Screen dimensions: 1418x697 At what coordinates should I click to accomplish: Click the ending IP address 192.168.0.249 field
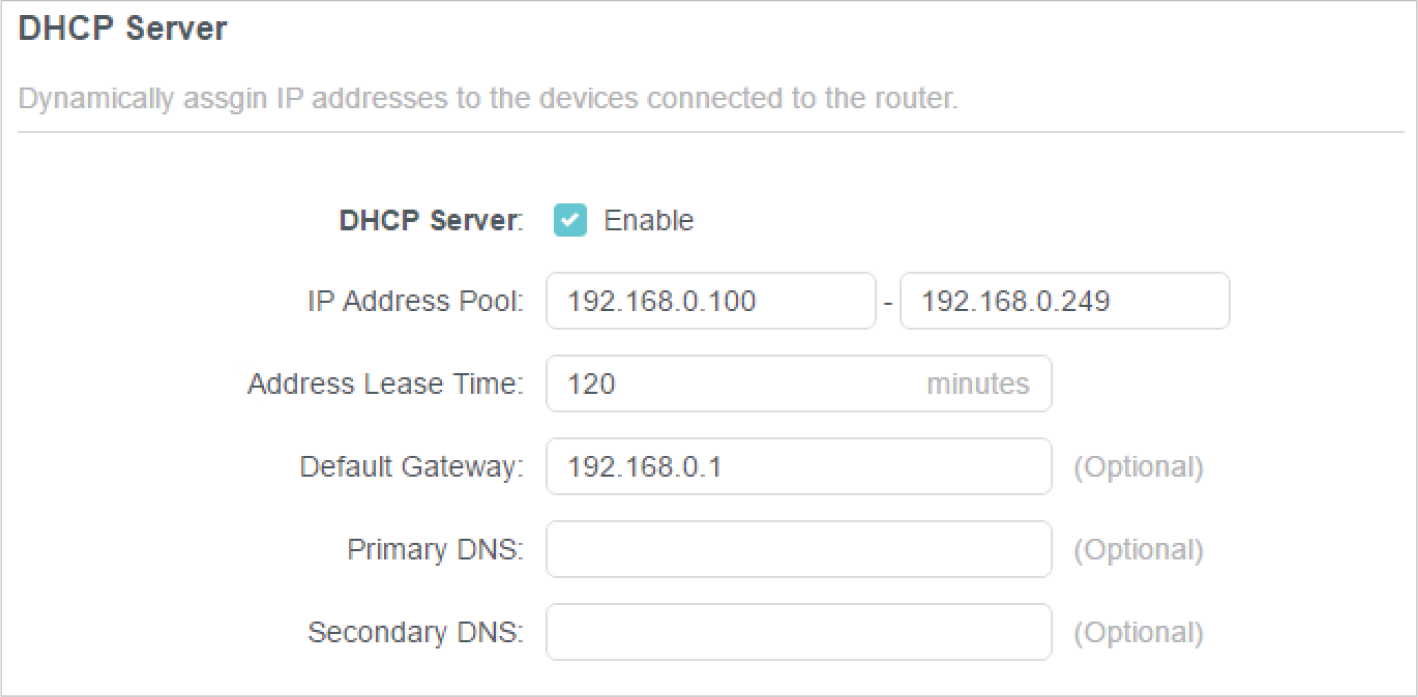click(1064, 301)
